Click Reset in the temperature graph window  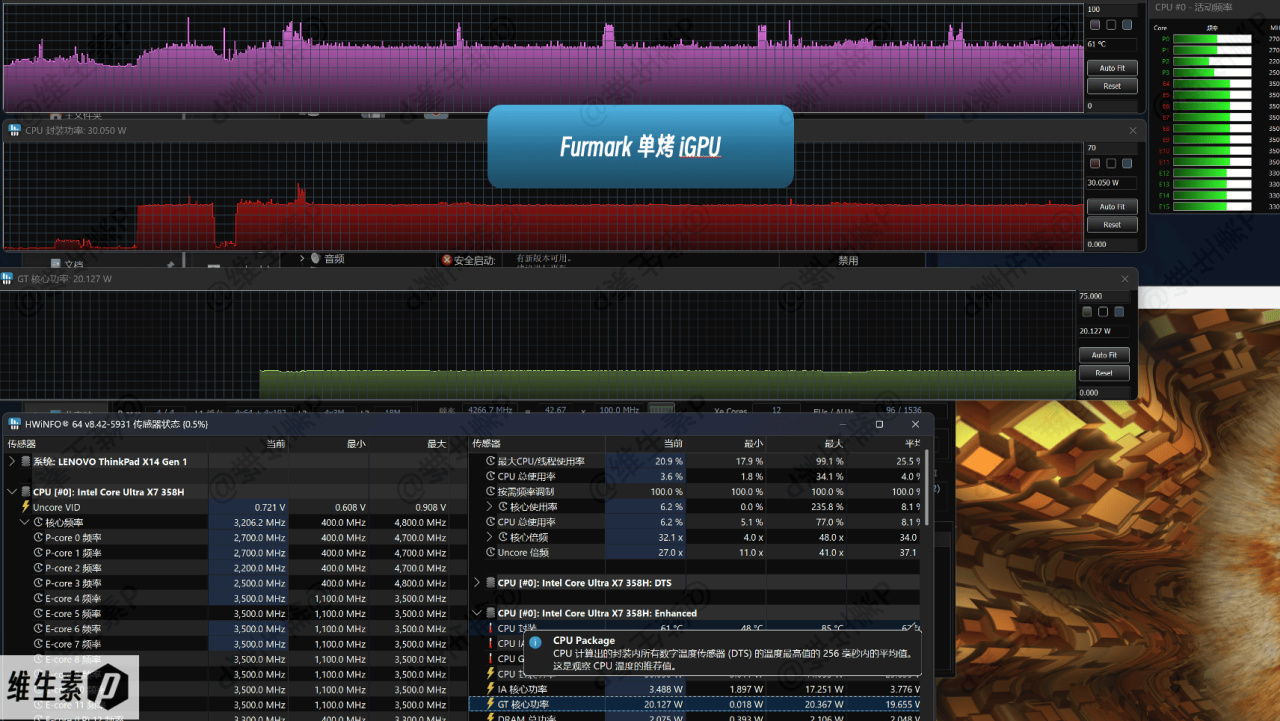pos(1112,86)
